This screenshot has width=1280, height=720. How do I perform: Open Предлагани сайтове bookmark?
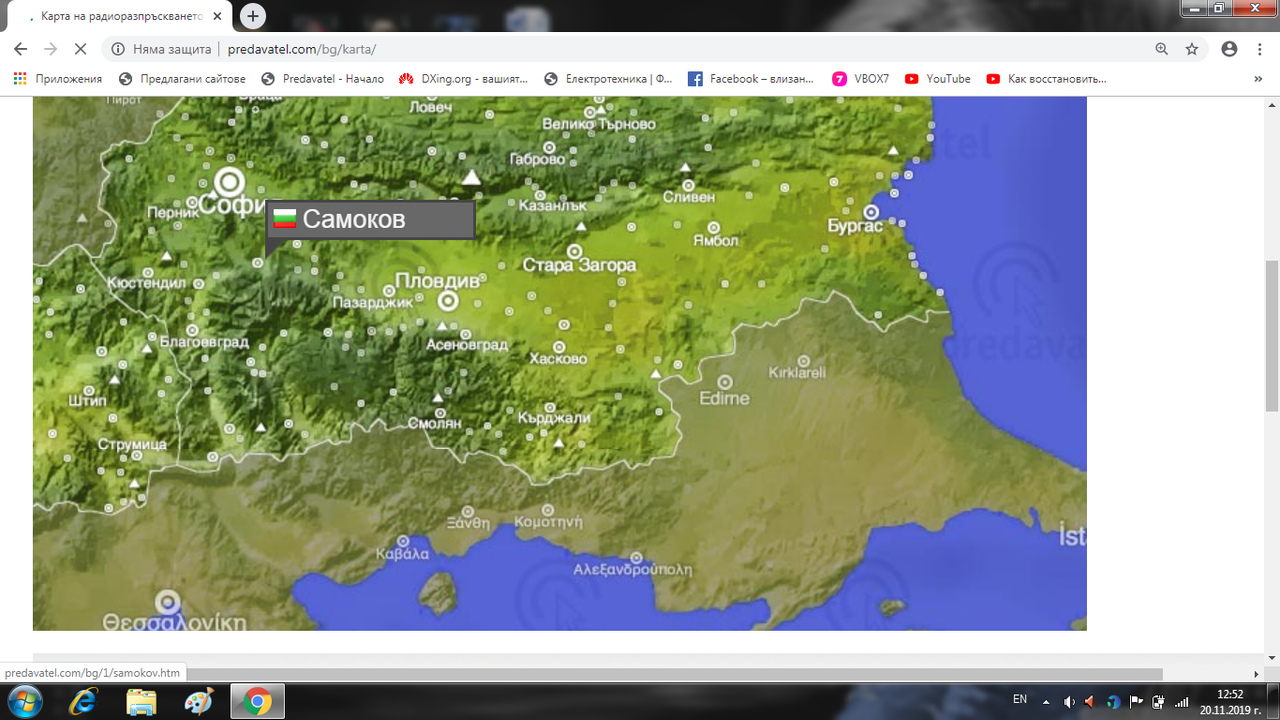pos(181,79)
